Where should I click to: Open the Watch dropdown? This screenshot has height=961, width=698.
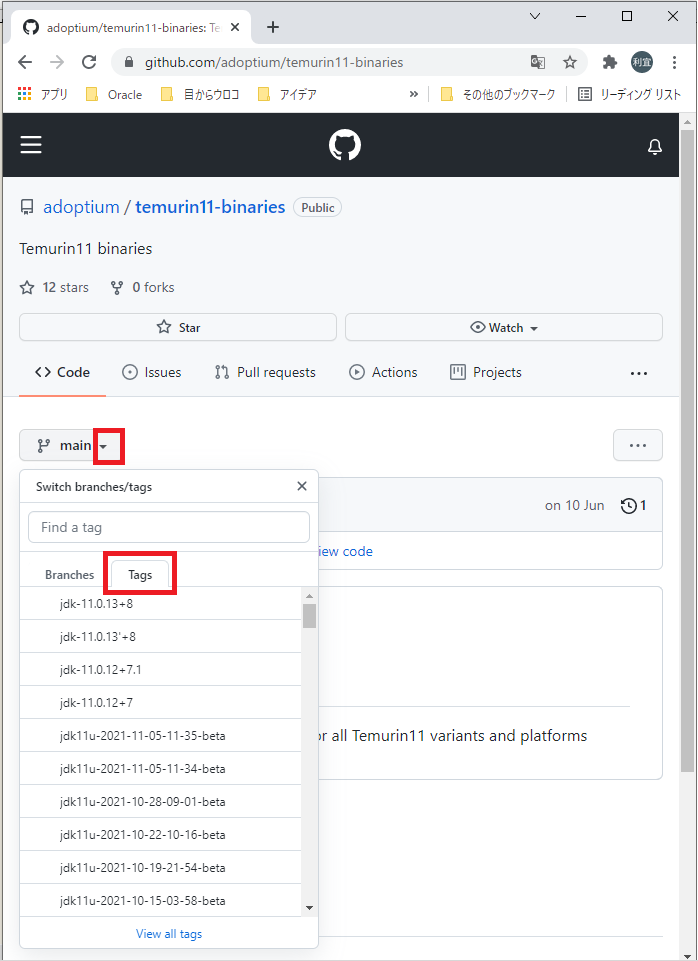tap(504, 327)
